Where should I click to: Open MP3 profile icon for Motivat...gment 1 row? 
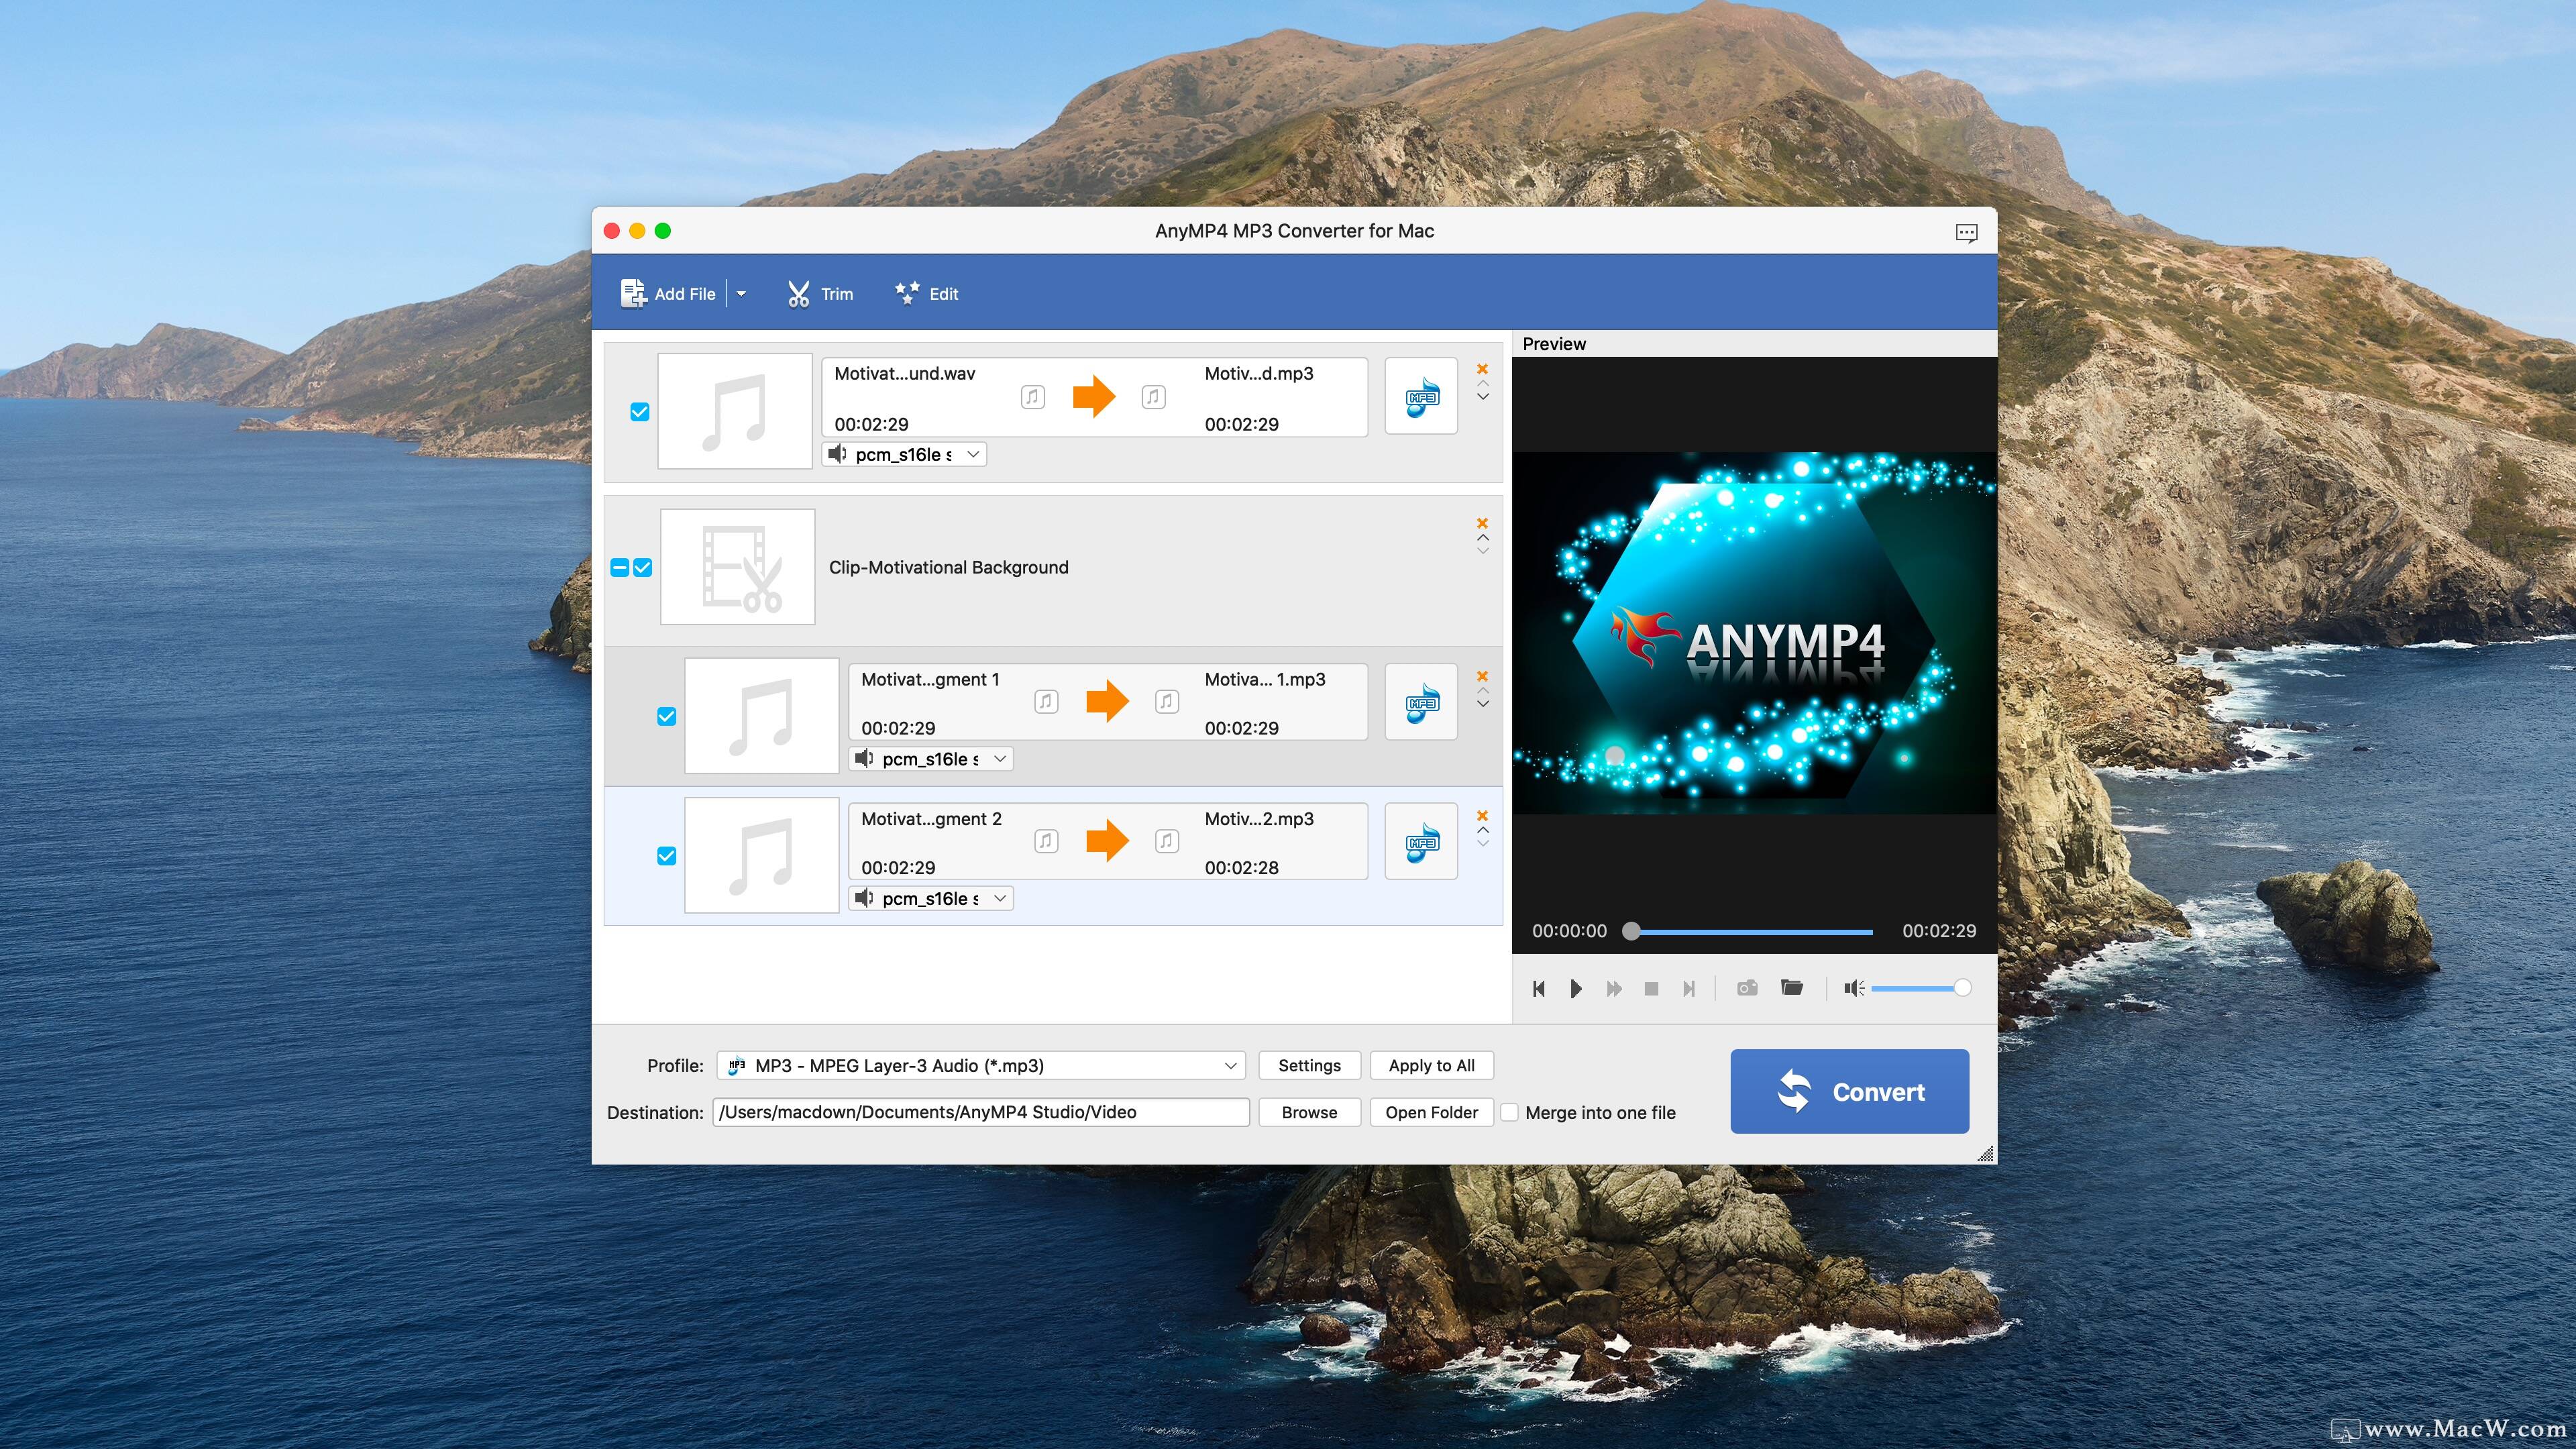pos(1421,702)
